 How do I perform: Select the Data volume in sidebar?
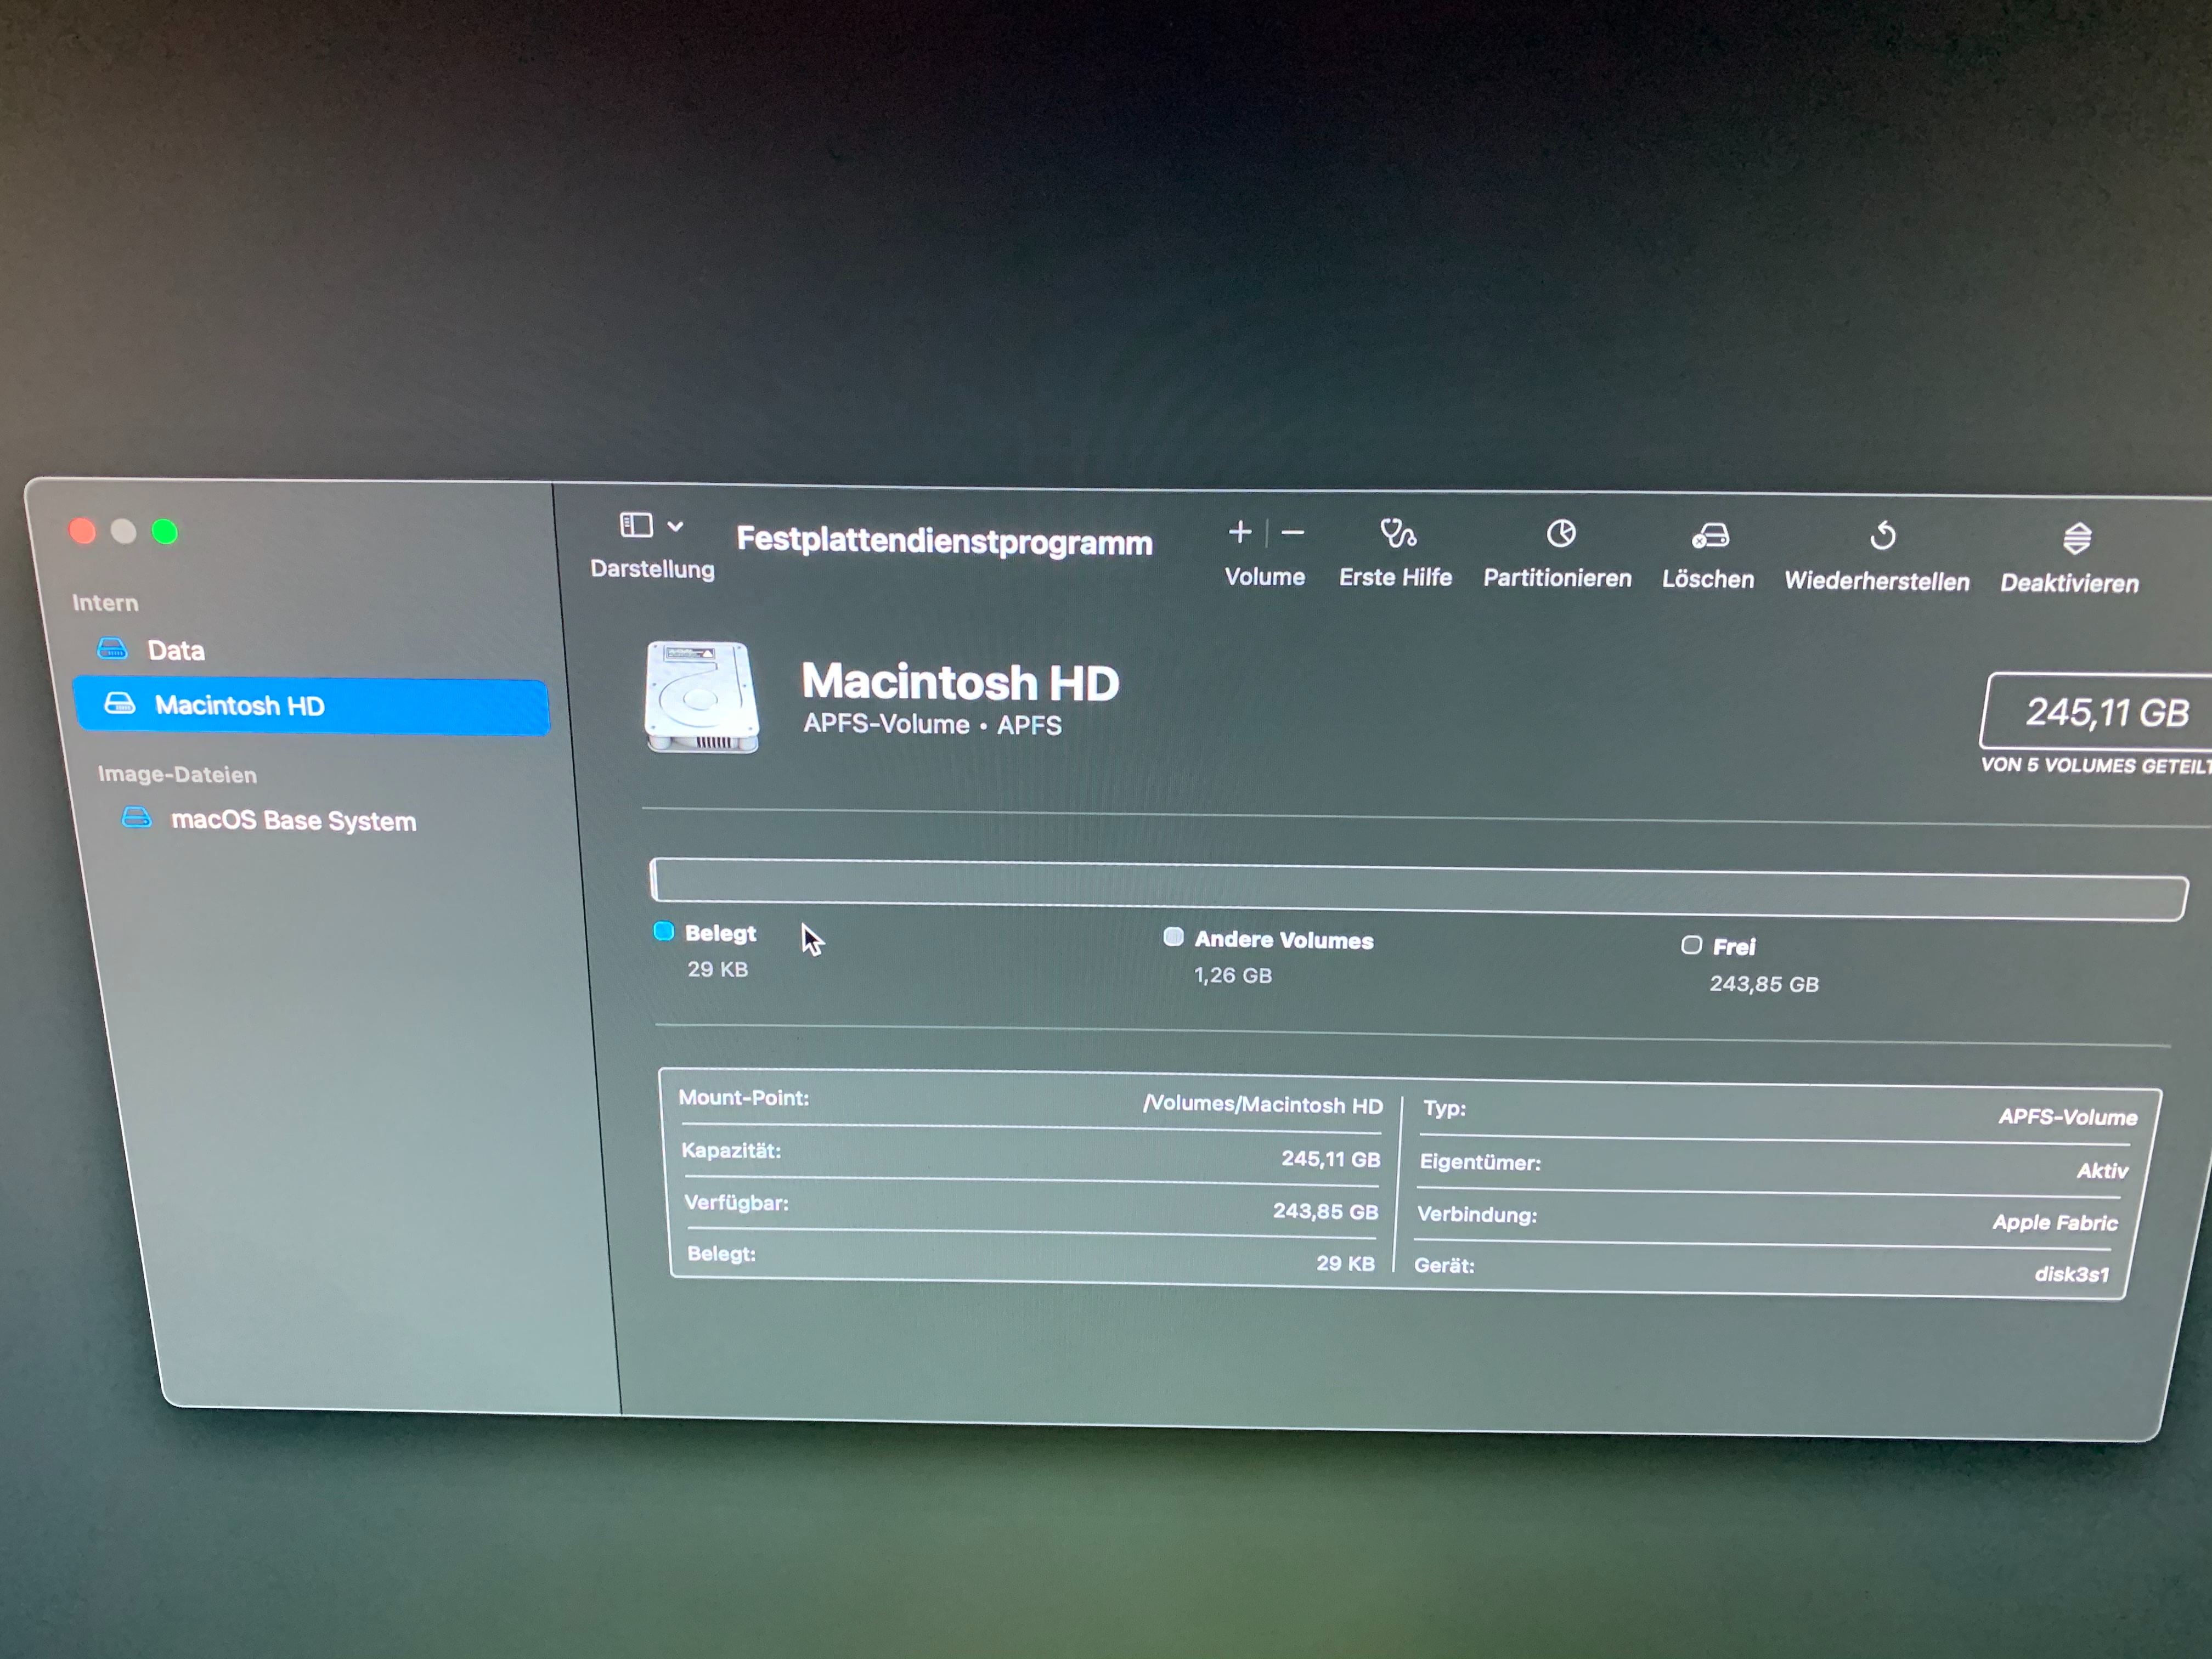tap(176, 651)
